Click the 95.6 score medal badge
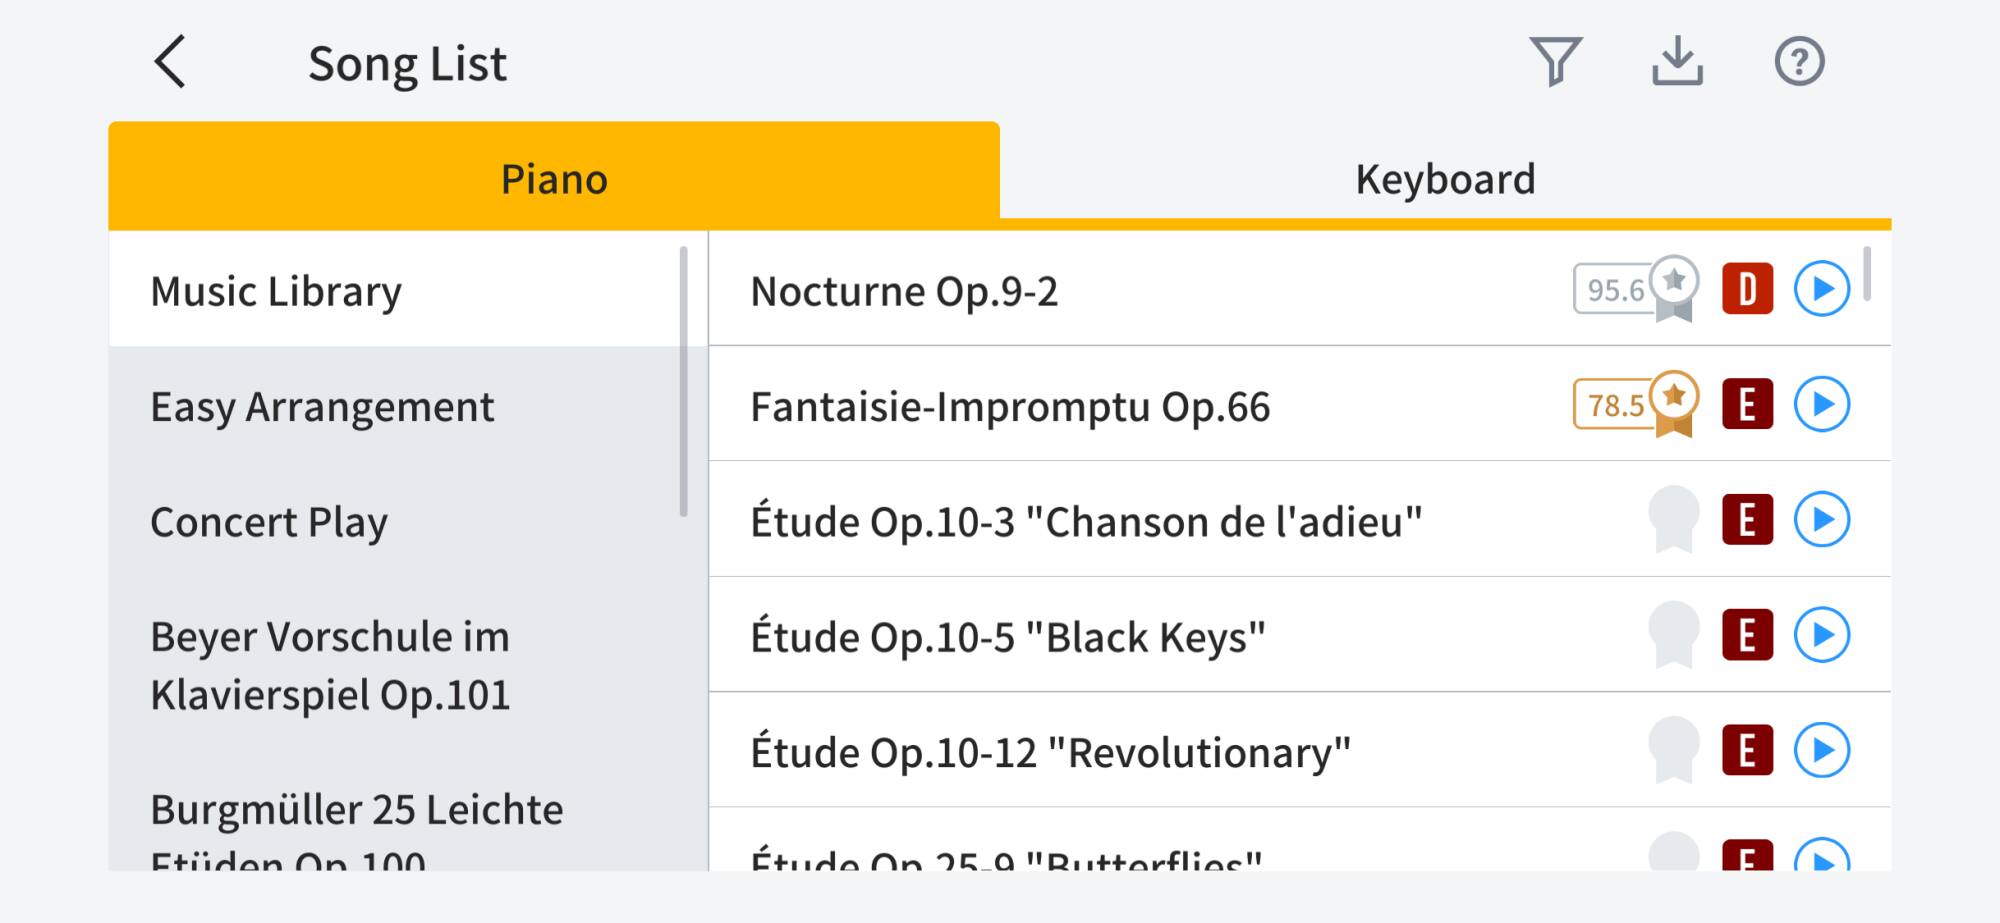The width and height of the screenshot is (2000, 923). pos(1634,290)
